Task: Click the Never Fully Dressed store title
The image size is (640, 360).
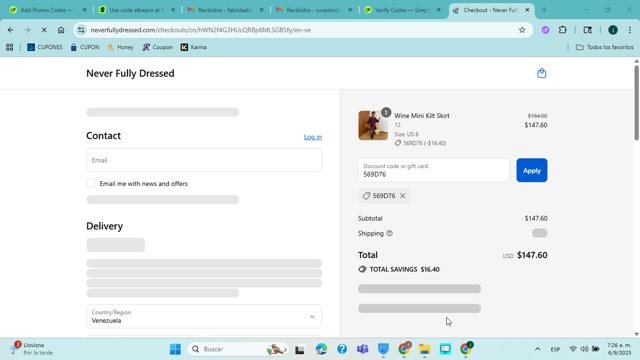Action: click(130, 73)
